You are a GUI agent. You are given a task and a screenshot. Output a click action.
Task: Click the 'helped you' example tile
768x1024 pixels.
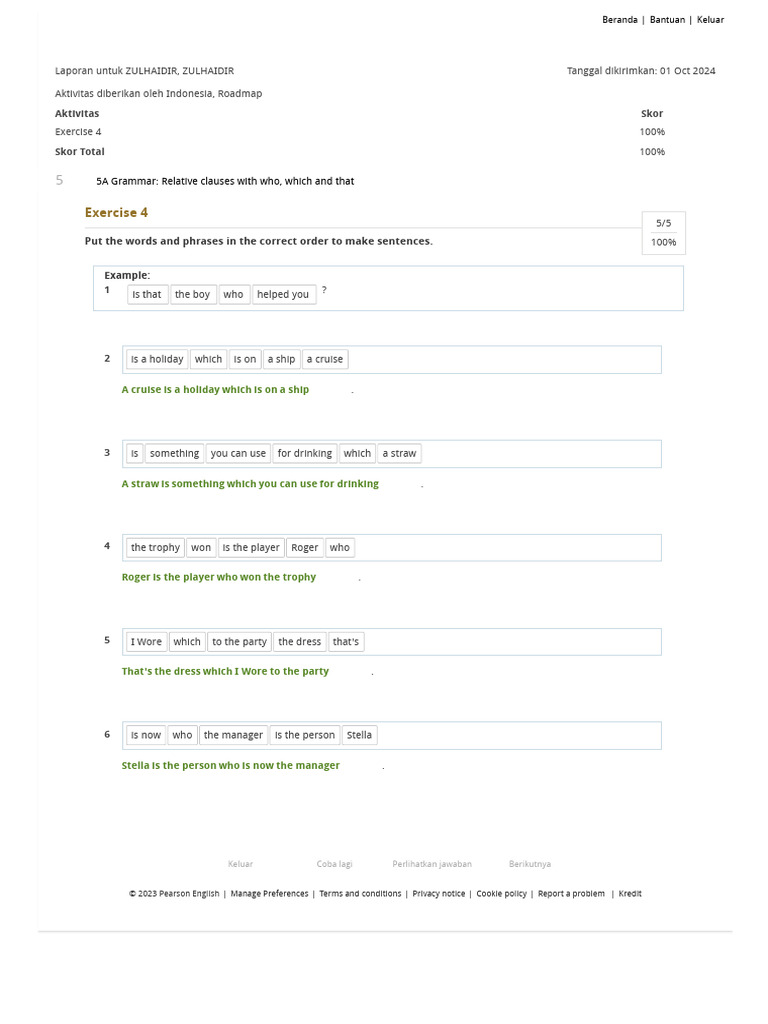pyautogui.click(x=283, y=295)
